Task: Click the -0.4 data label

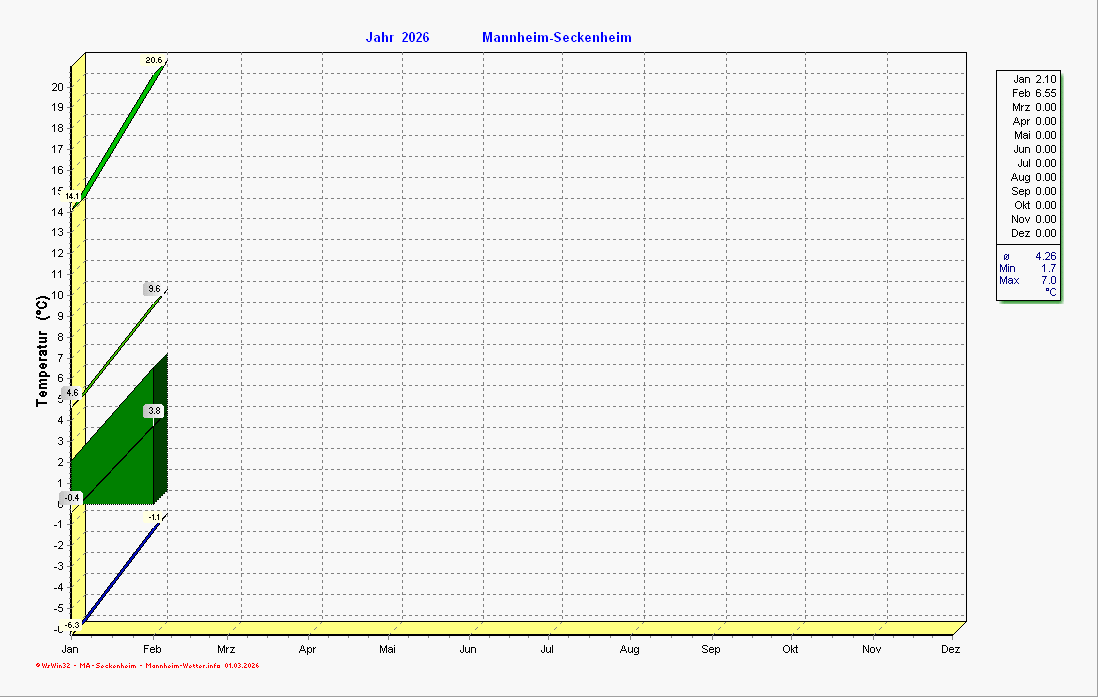Action: (71, 497)
